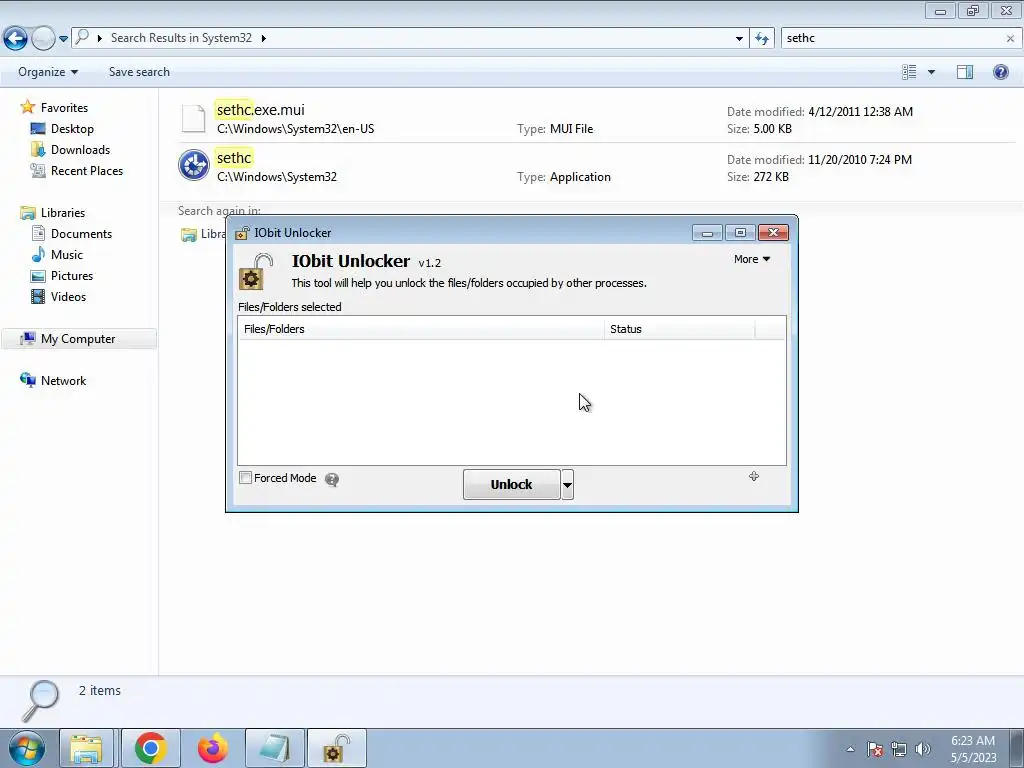Image resolution: width=1024 pixels, height=768 pixels.
Task: Open the Music library
Action: click(x=67, y=255)
